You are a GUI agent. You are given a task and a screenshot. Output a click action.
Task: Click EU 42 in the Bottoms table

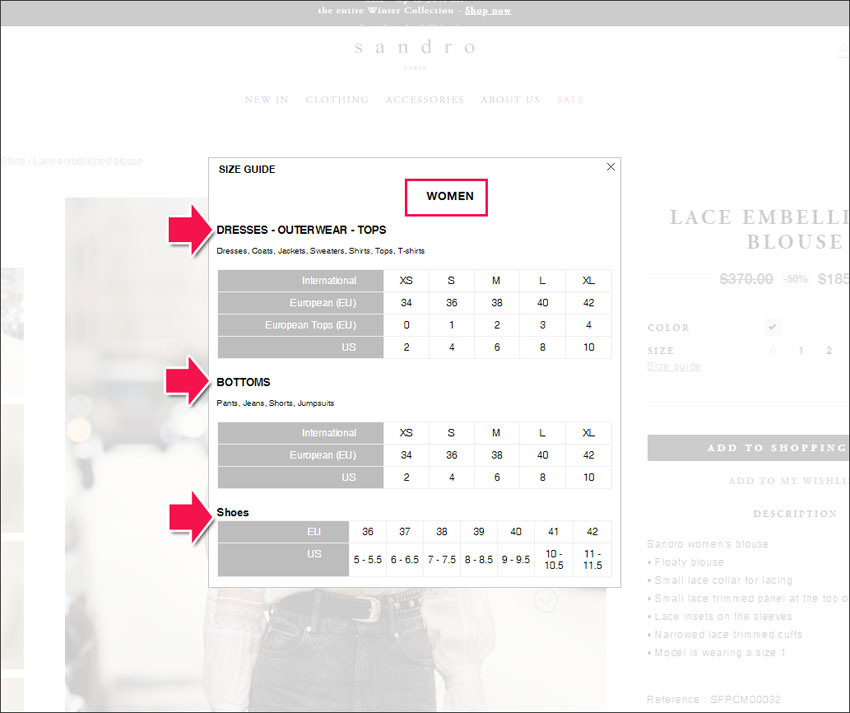588,455
